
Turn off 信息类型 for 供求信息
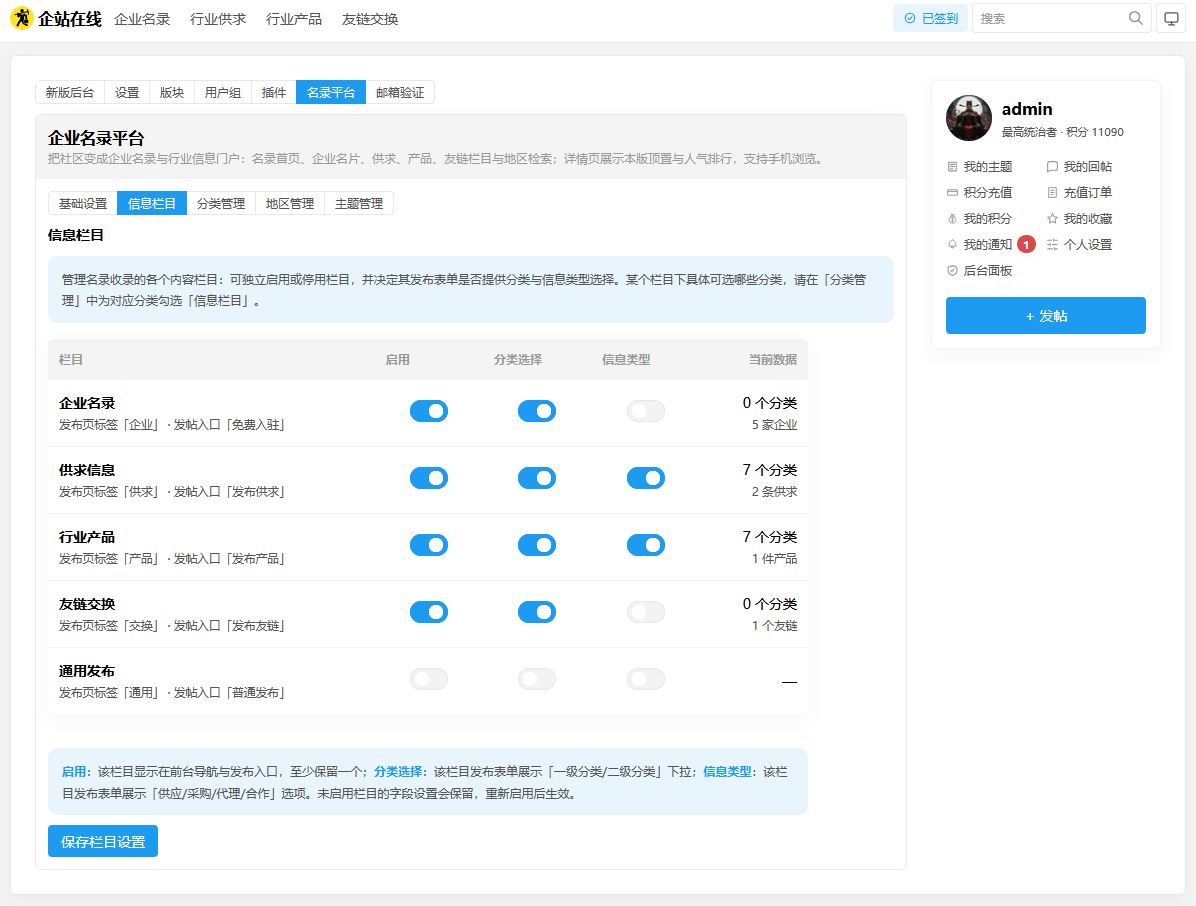point(645,478)
